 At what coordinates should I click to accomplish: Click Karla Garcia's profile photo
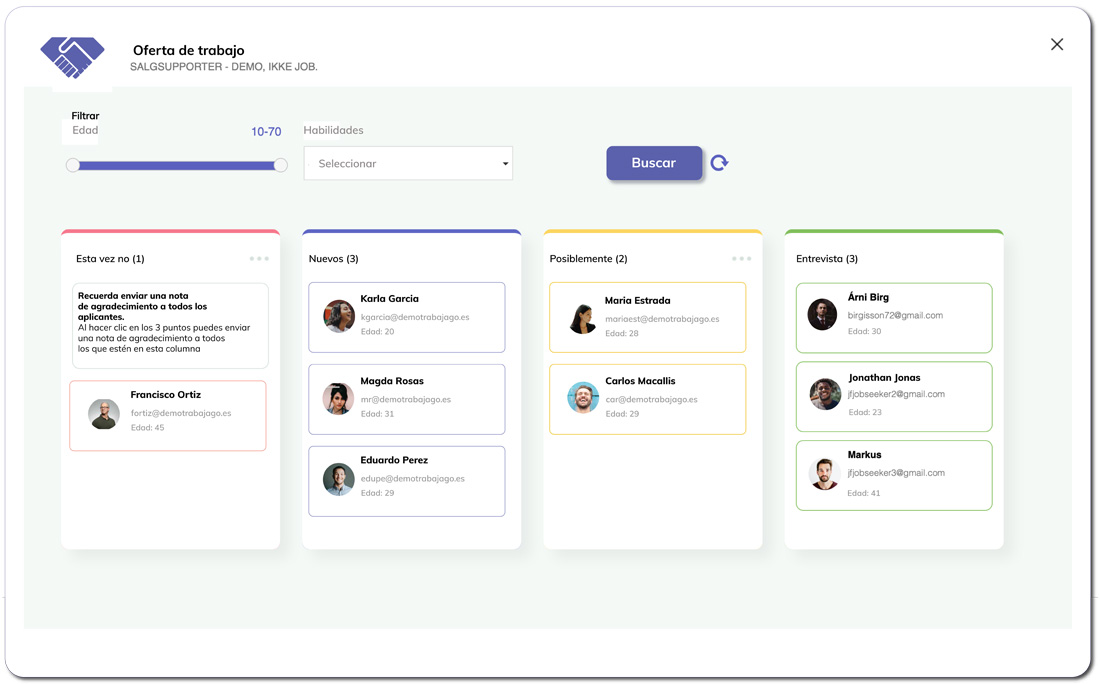click(339, 316)
